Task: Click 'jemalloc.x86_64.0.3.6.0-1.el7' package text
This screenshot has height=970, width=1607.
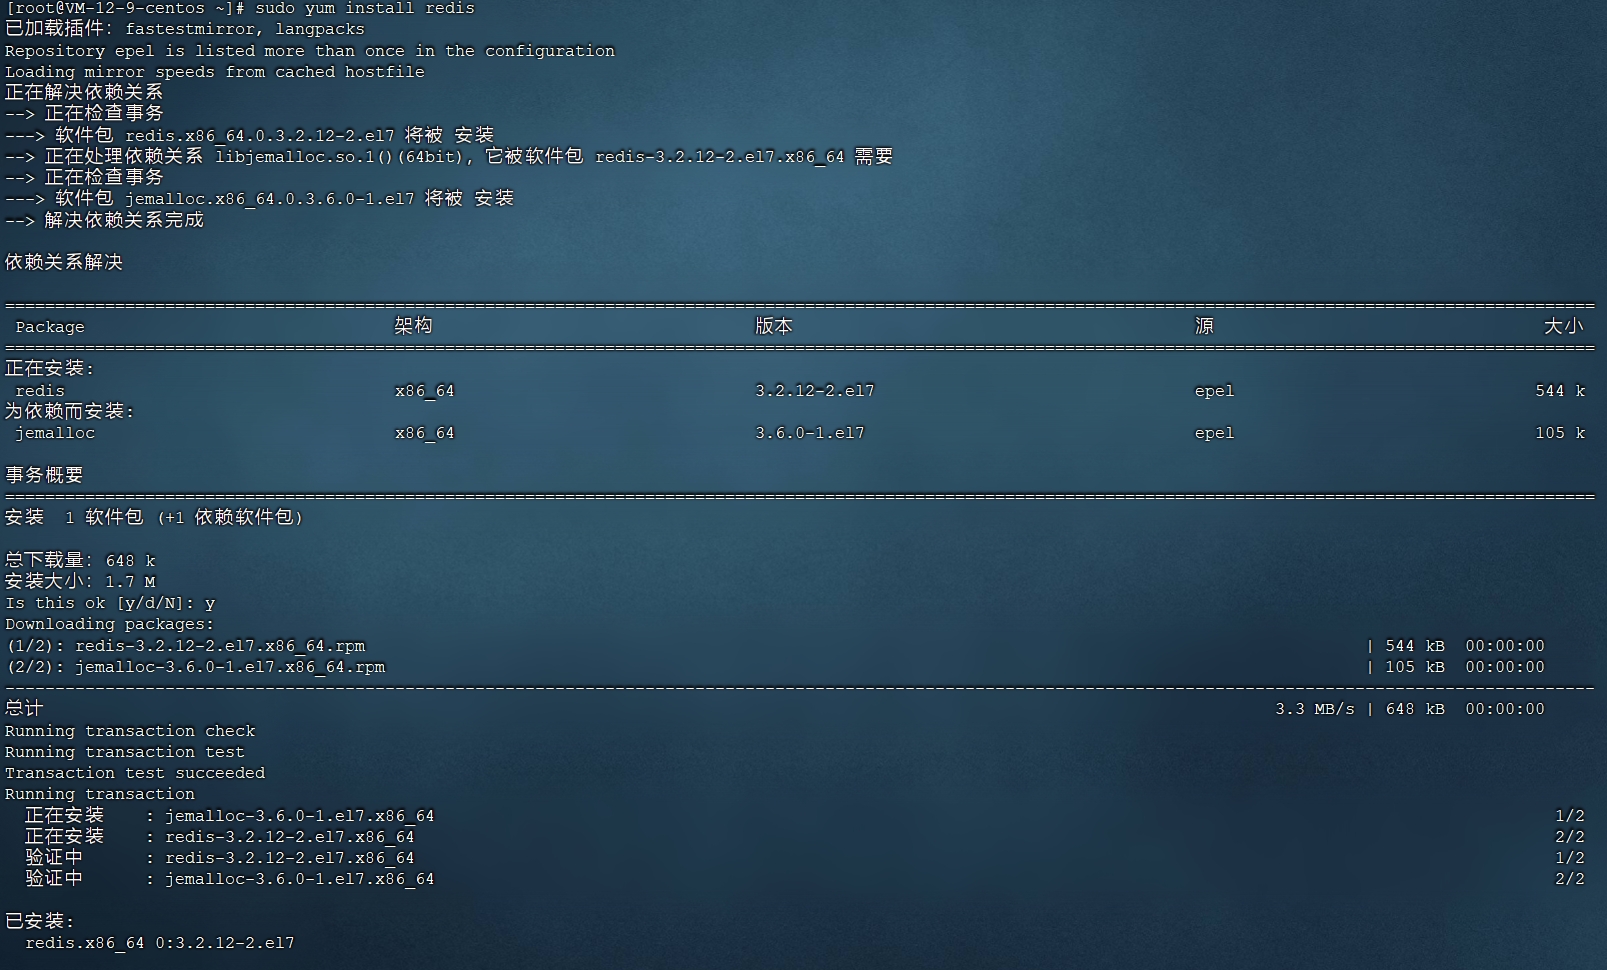Action: tap(270, 198)
